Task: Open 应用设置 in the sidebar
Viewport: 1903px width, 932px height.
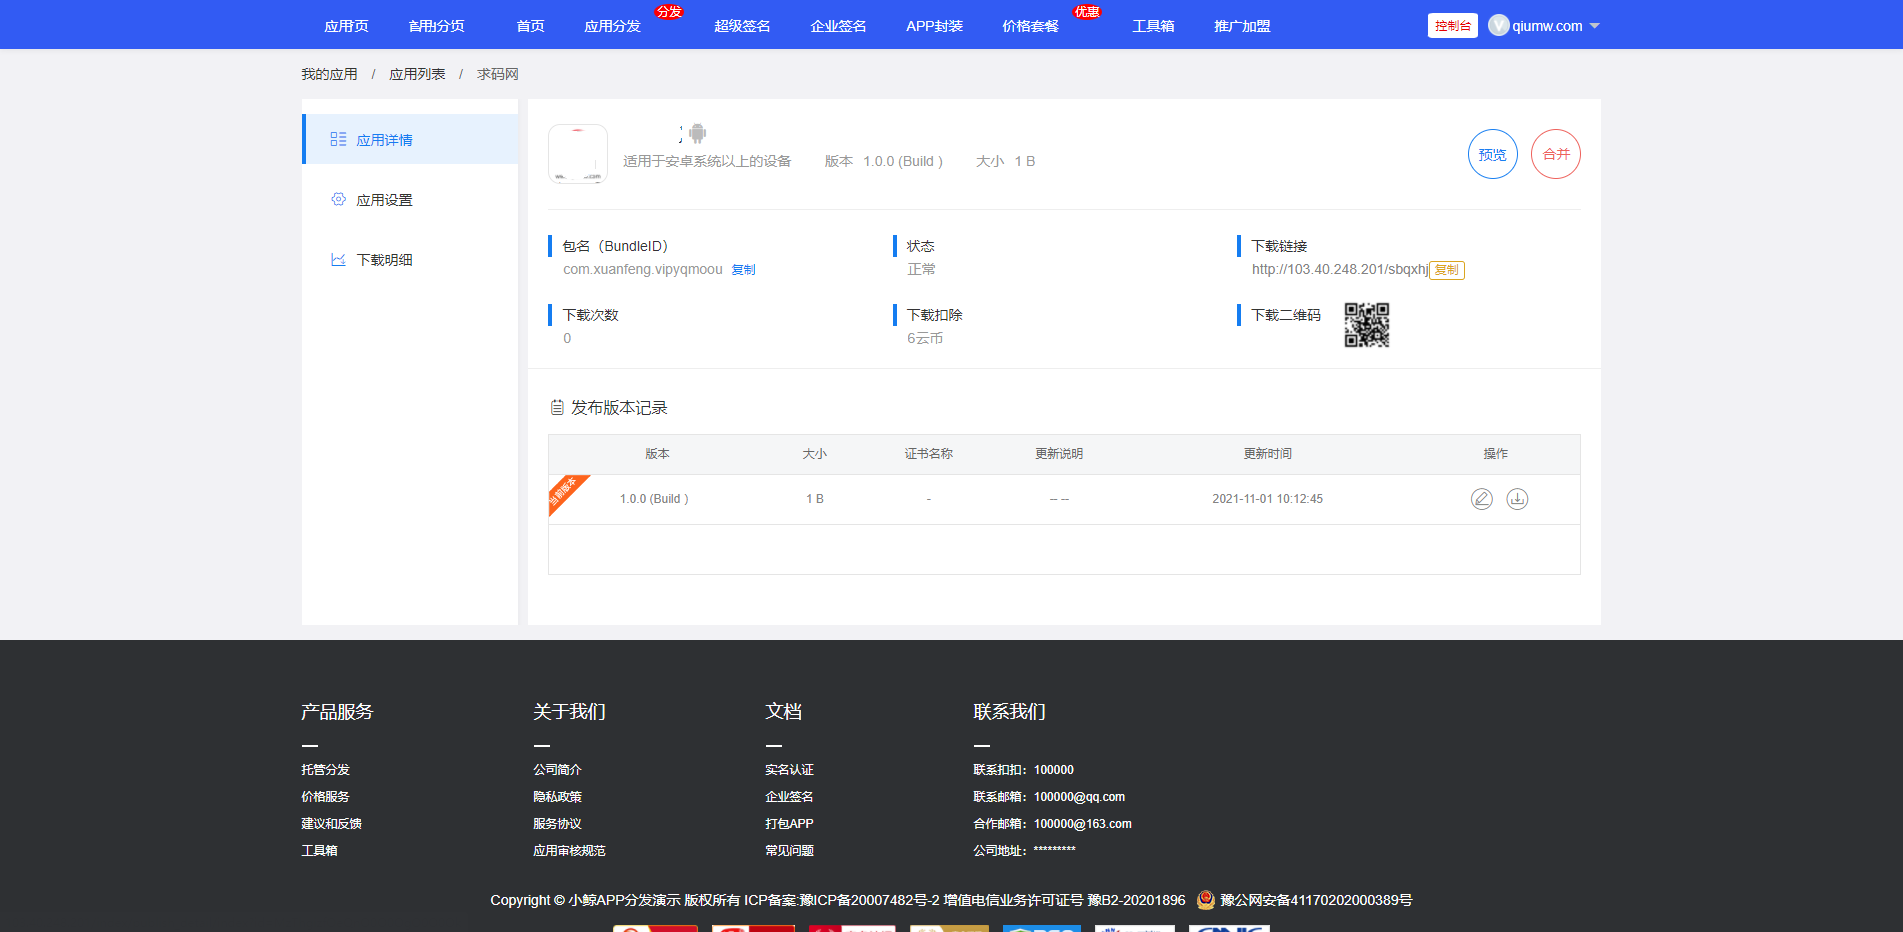Action: point(384,200)
